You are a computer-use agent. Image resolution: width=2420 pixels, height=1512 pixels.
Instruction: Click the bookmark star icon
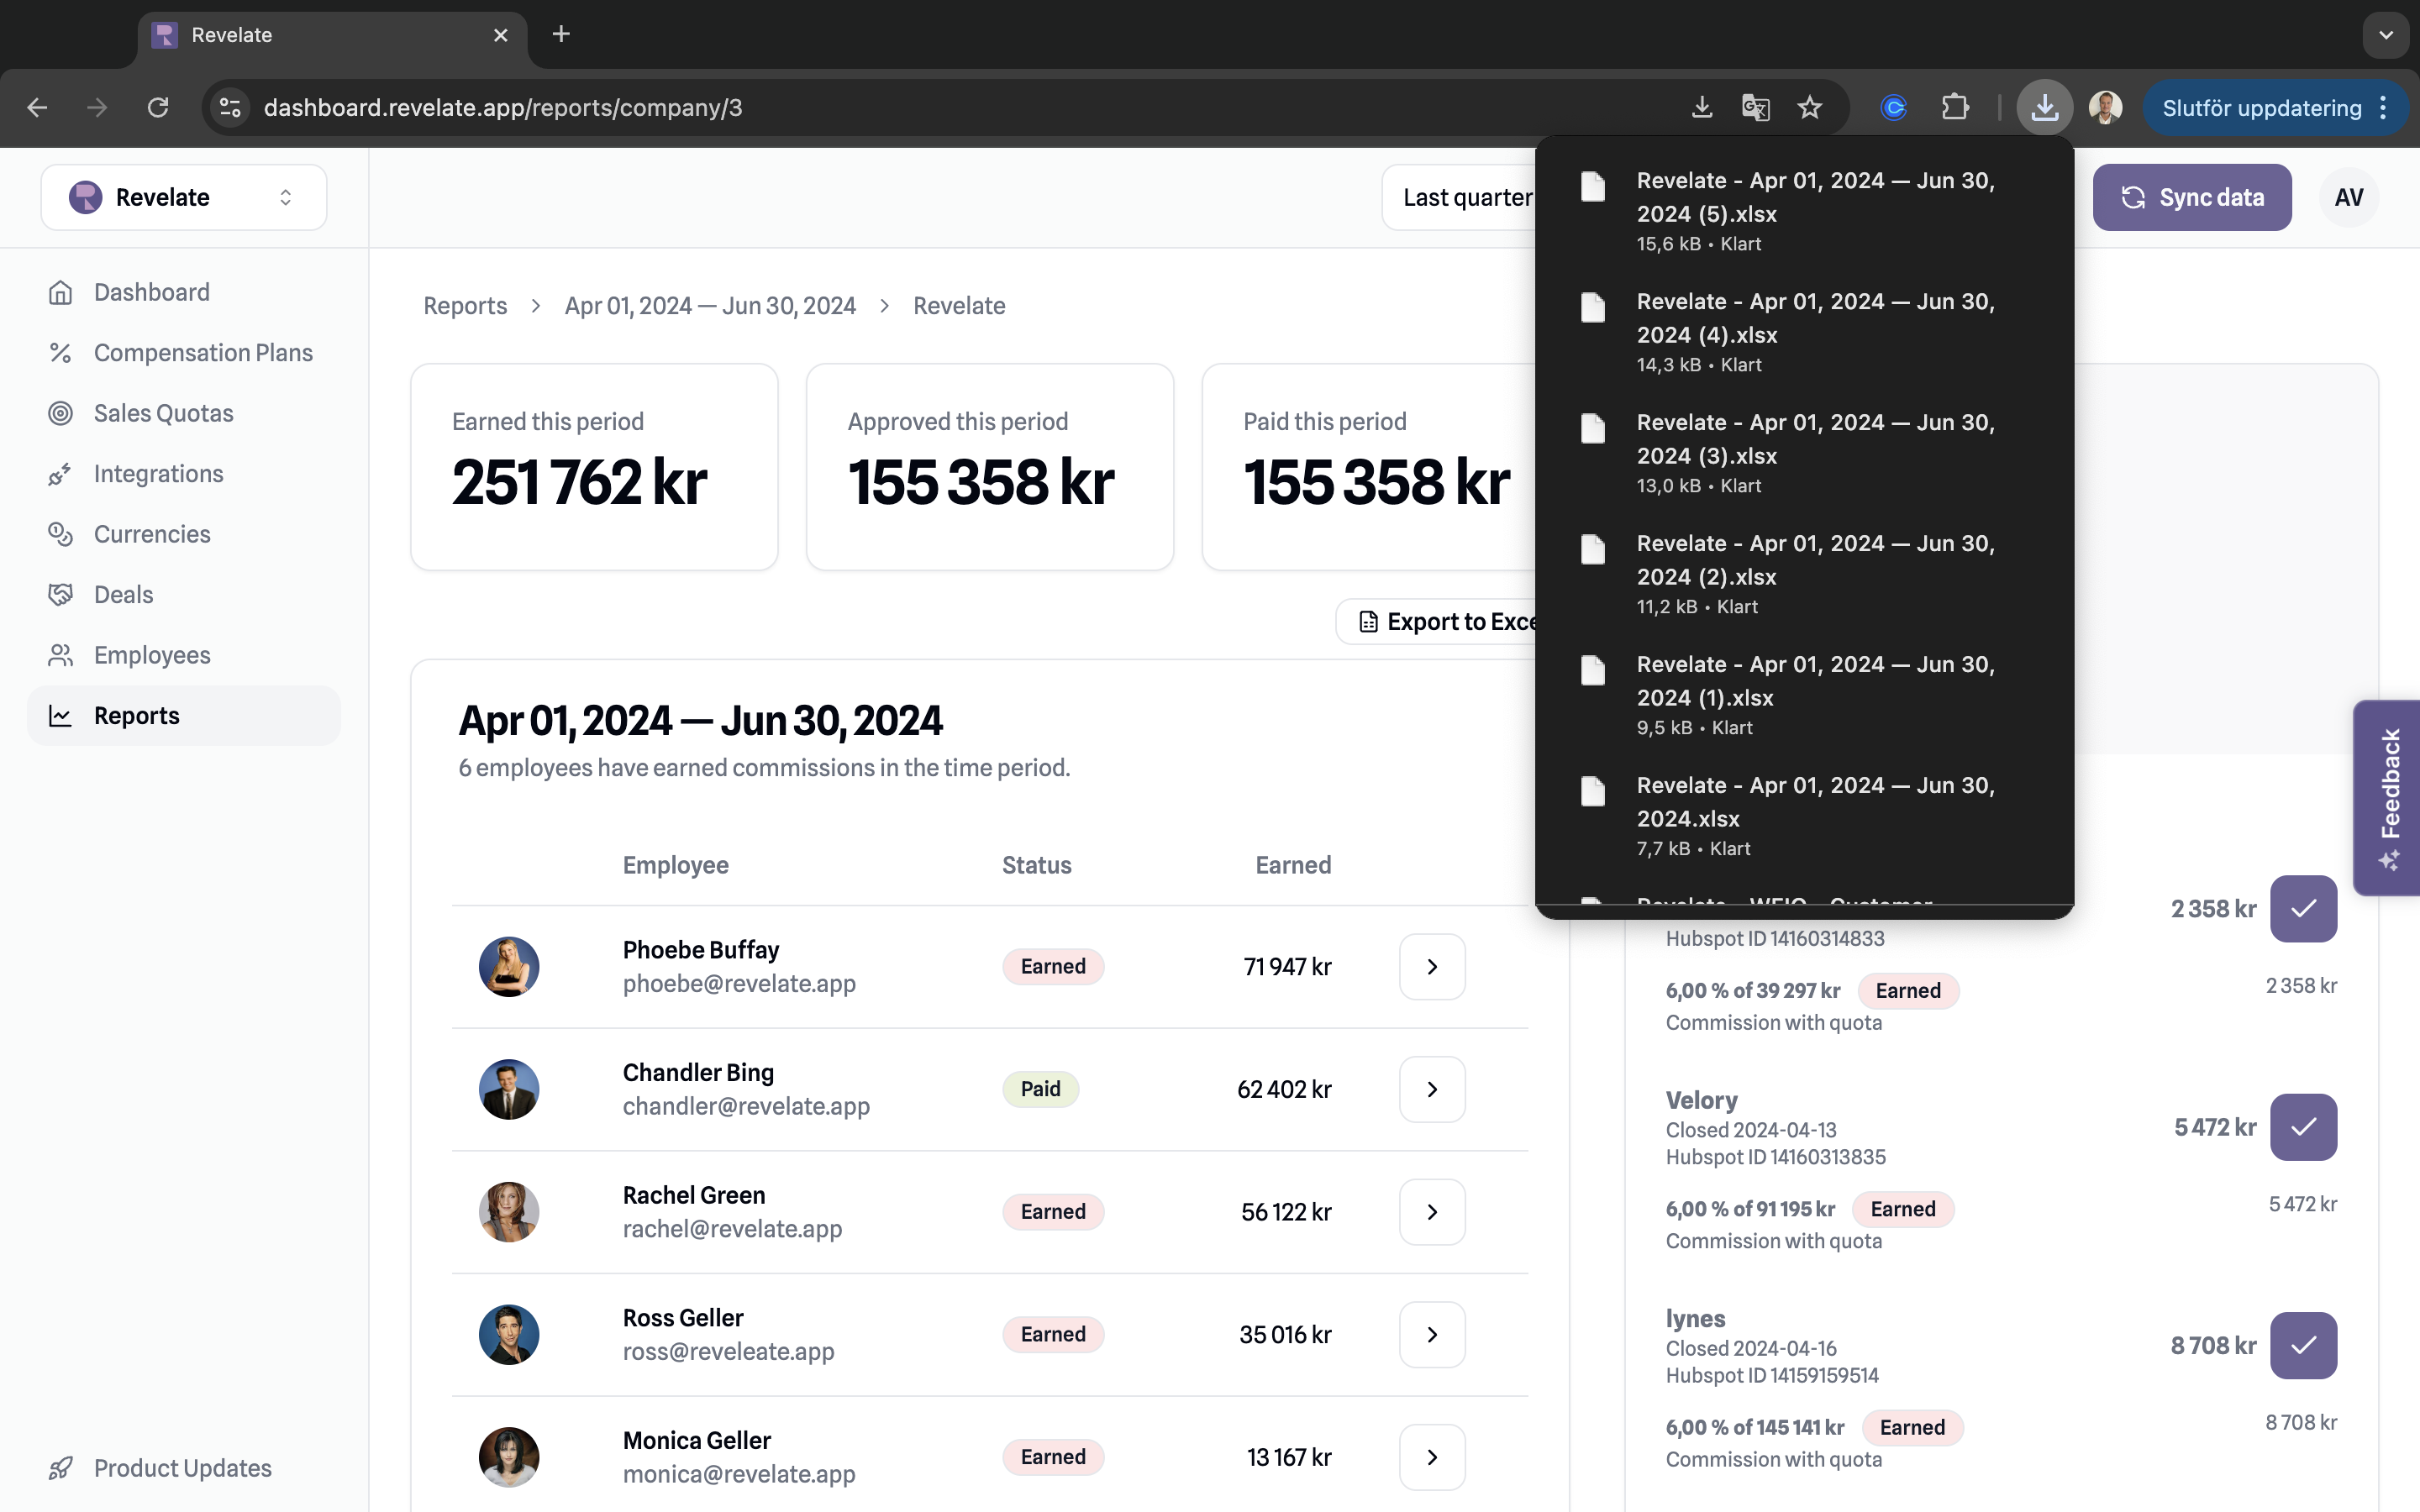coord(1809,107)
